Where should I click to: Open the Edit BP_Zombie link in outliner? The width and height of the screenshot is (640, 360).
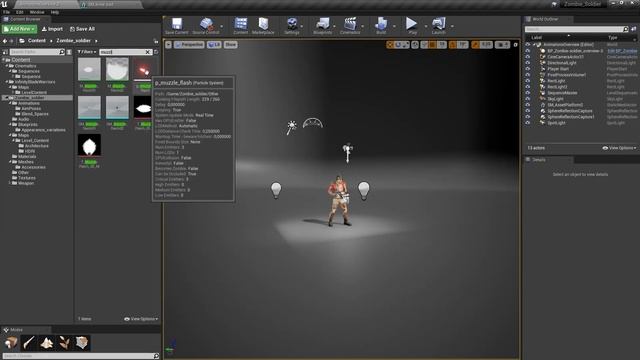coord(622,51)
